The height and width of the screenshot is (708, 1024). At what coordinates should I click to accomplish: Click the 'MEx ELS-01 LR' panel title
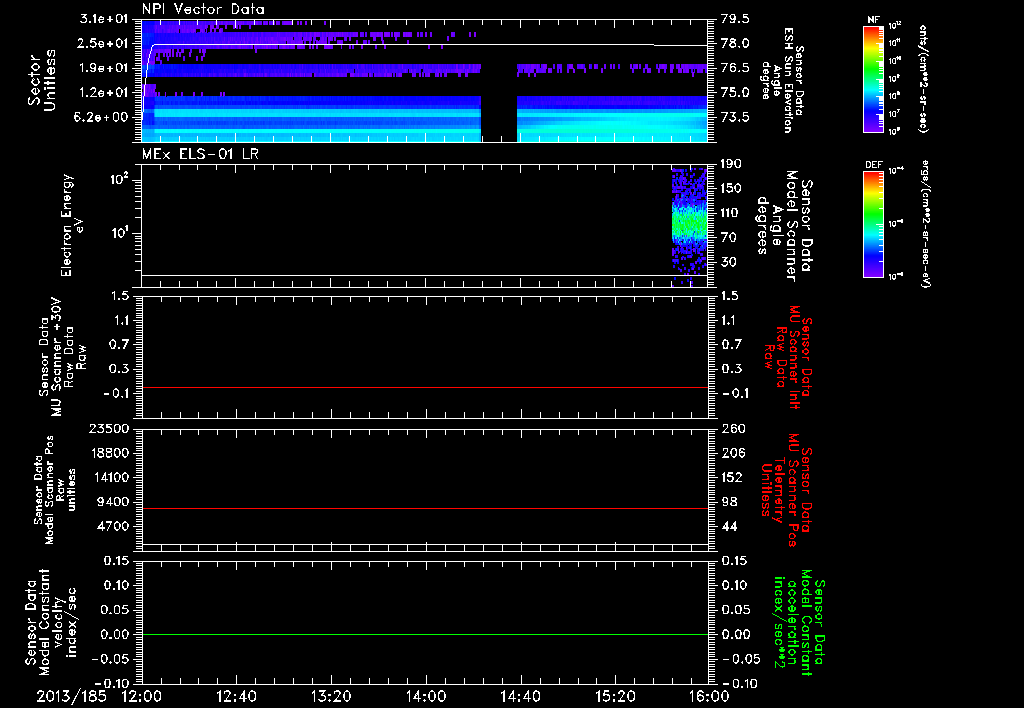point(200,155)
